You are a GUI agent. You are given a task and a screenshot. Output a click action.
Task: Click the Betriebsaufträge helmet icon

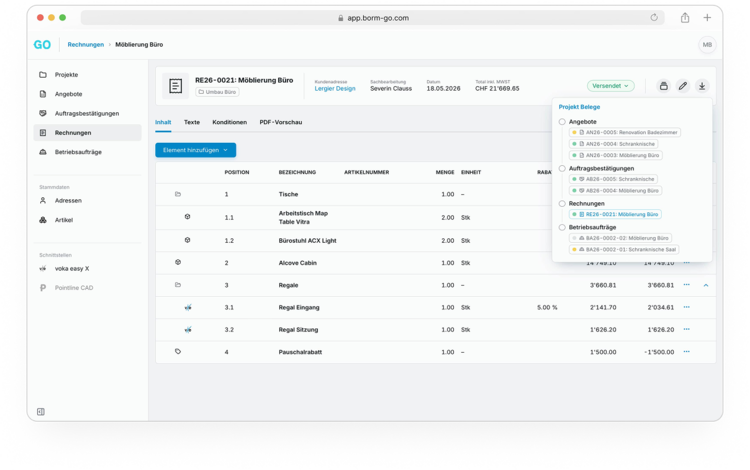coord(43,152)
